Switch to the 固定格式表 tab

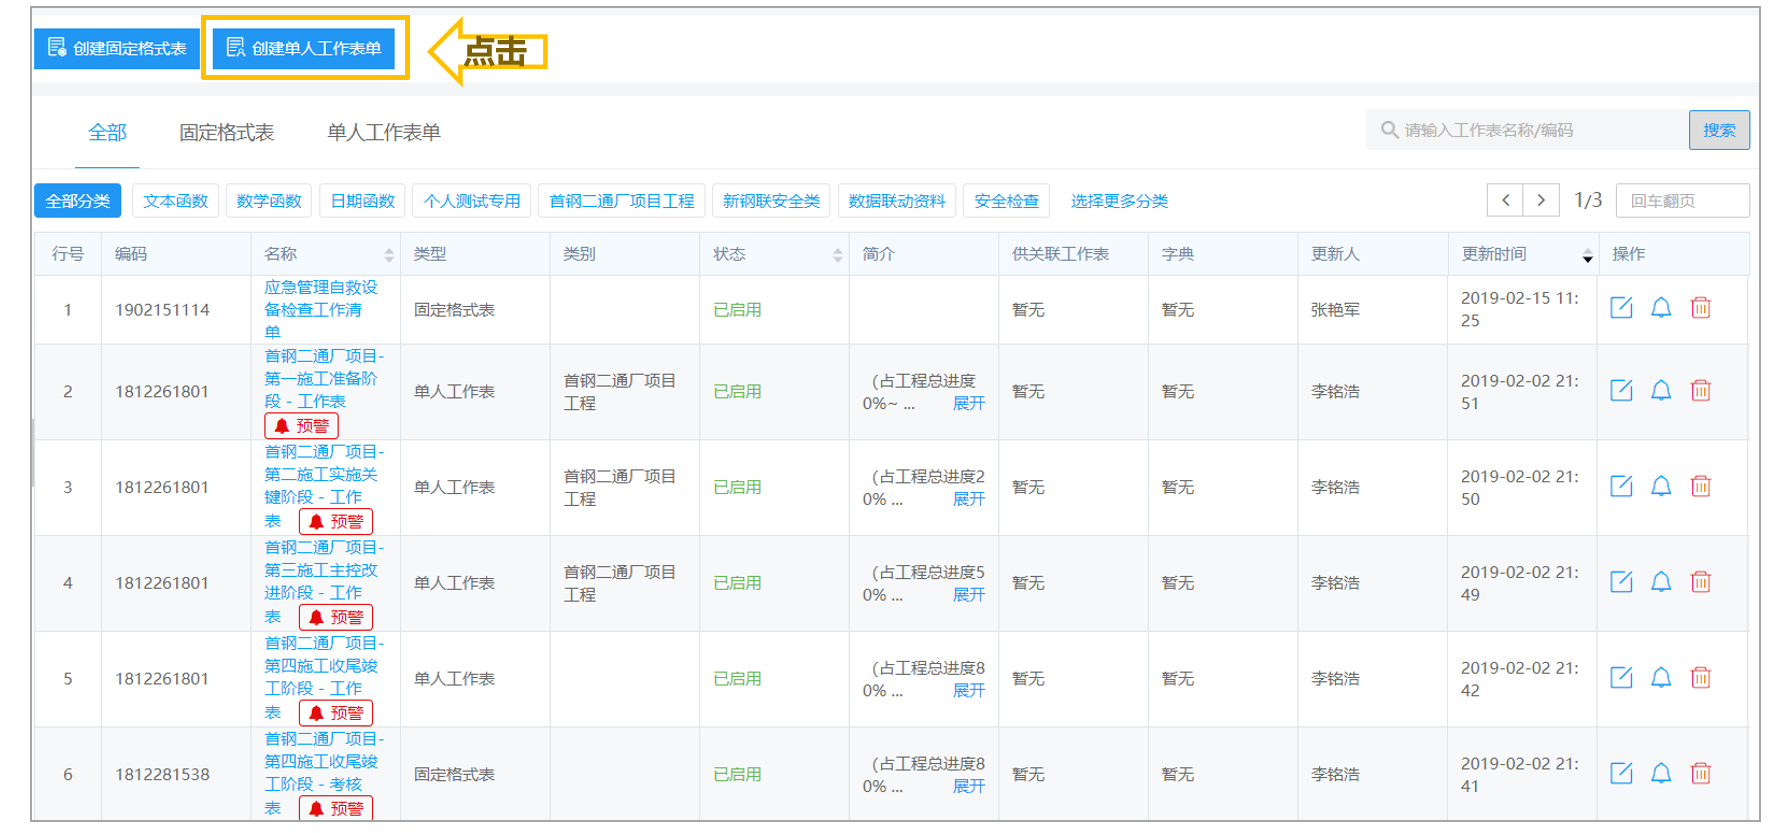point(226,132)
